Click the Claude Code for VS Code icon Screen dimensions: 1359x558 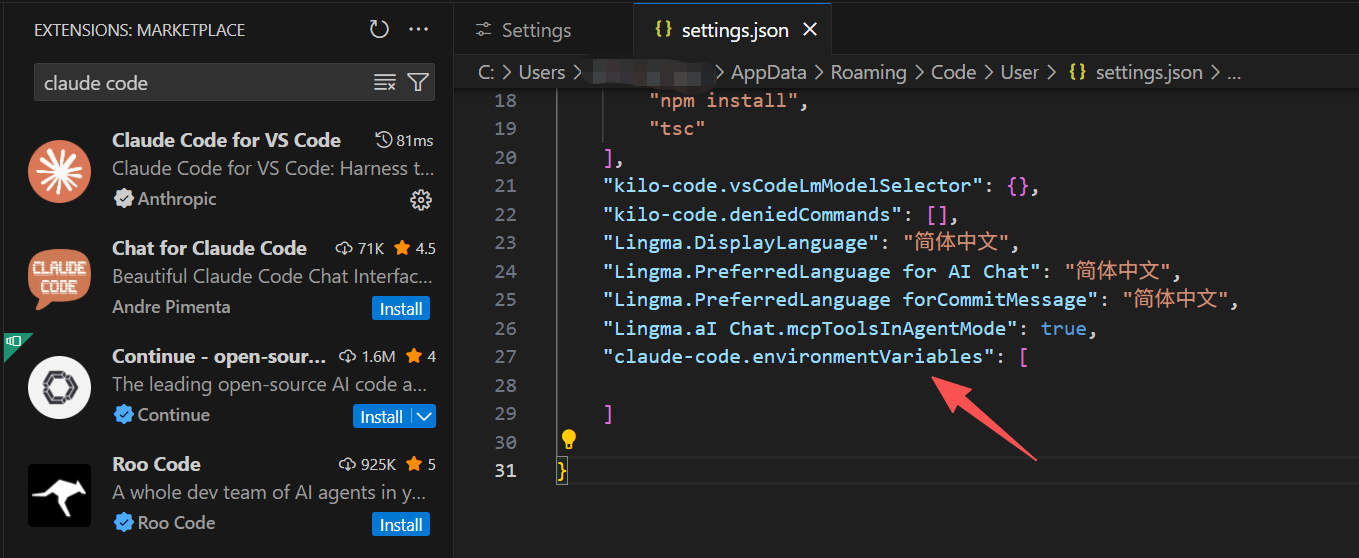[x=59, y=171]
